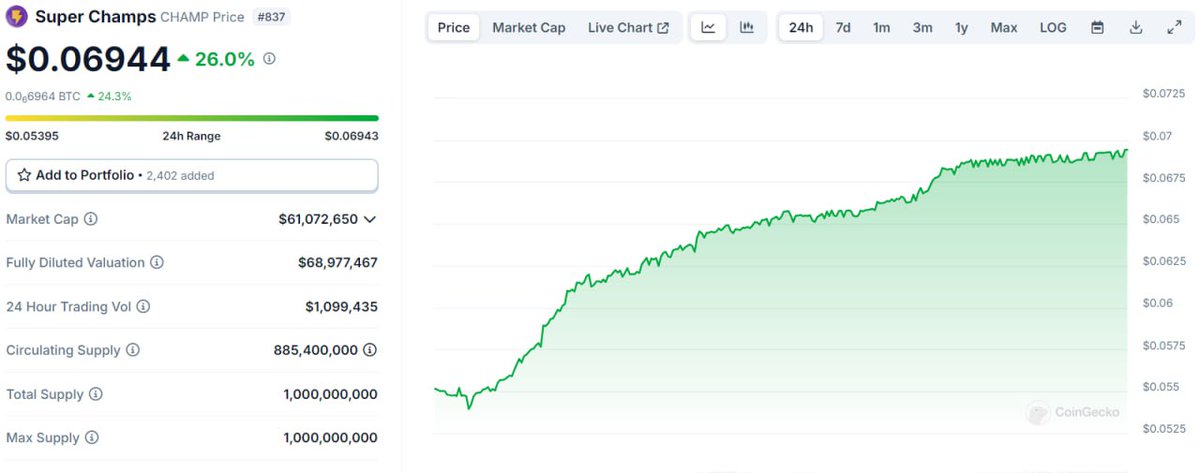The image size is (1200, 473).
Task: Click info icon after 885,400,000 value
Action: 370,351
